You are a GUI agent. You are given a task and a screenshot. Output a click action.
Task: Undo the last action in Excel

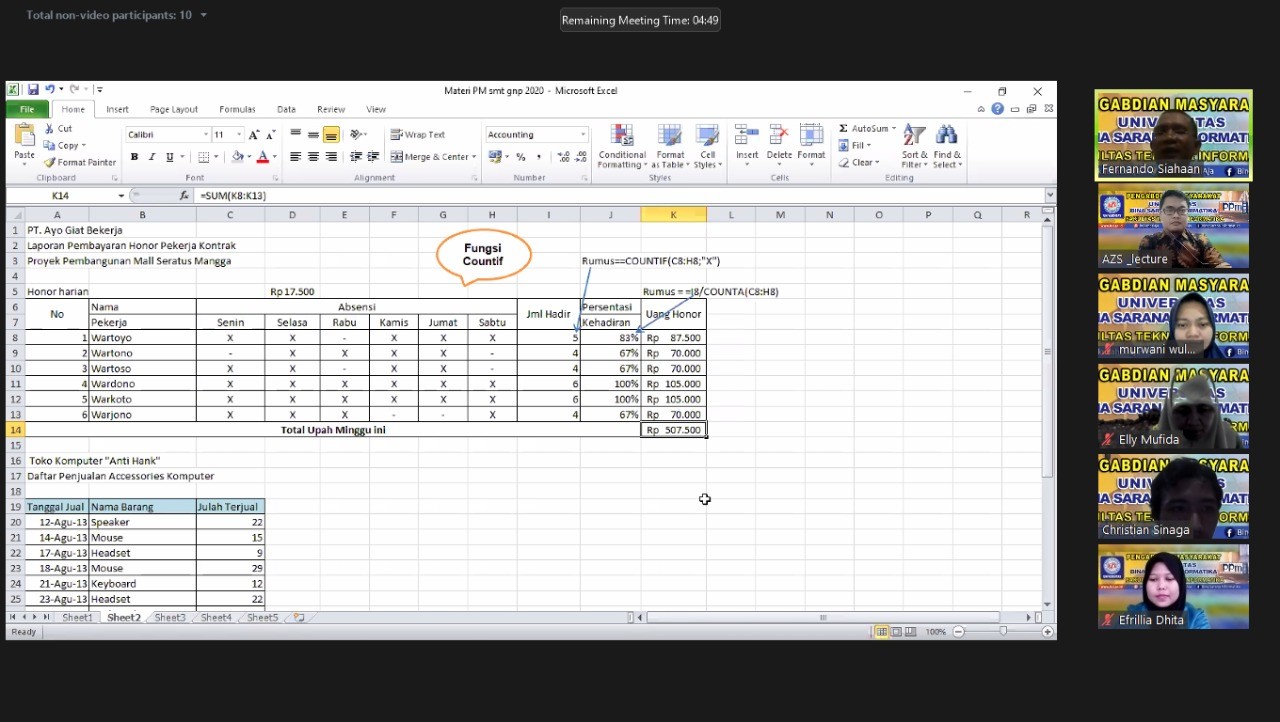click(x=50, y=90)
